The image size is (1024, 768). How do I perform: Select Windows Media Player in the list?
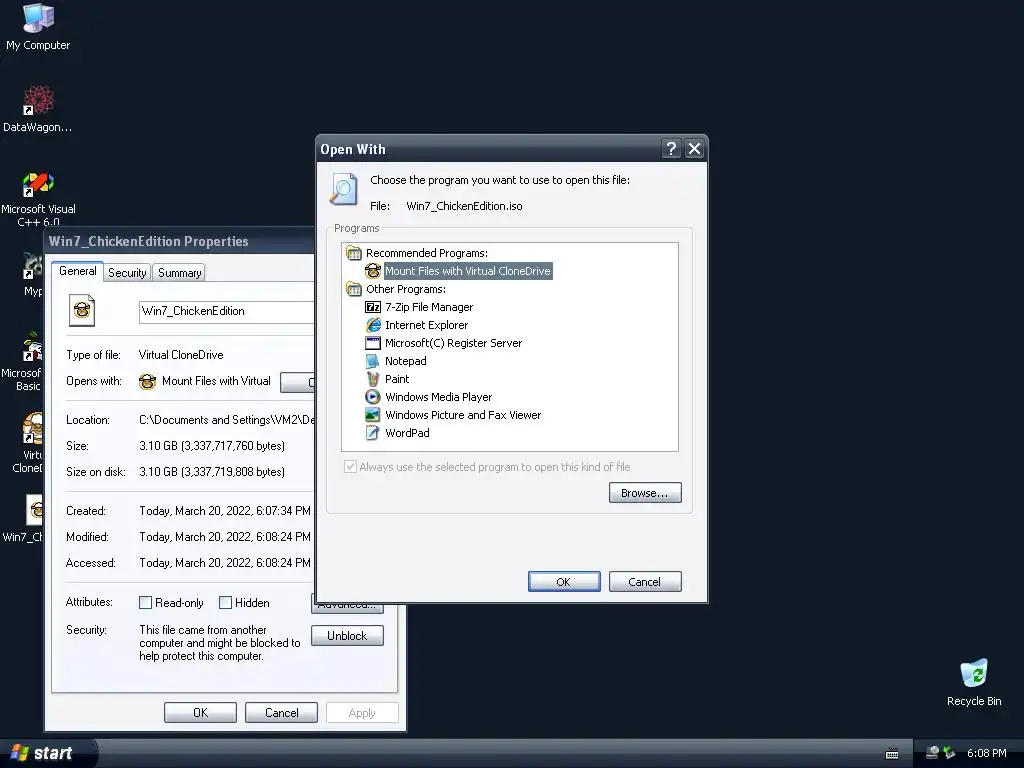(x=438, y=396)
